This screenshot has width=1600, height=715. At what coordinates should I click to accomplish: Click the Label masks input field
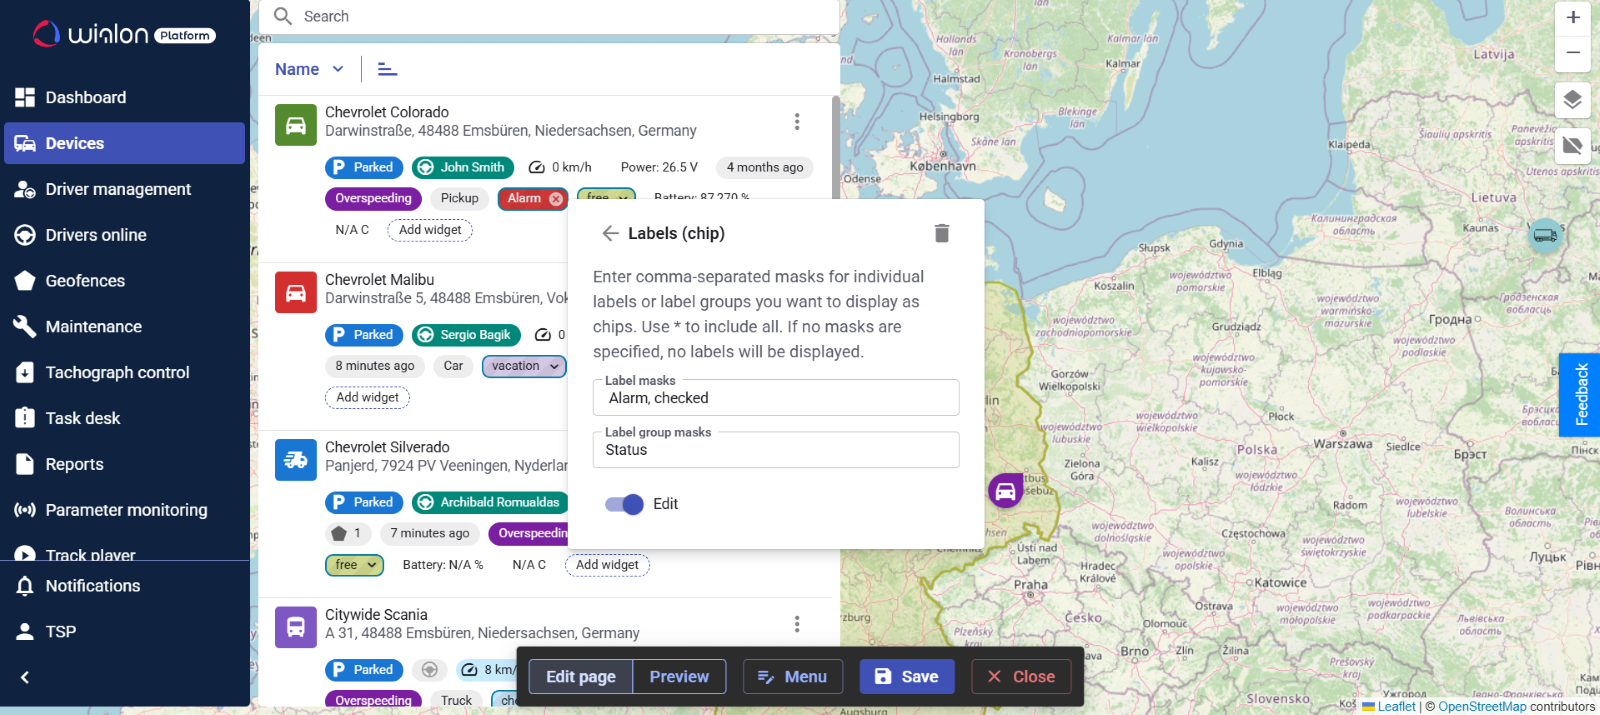click(776, 398)
